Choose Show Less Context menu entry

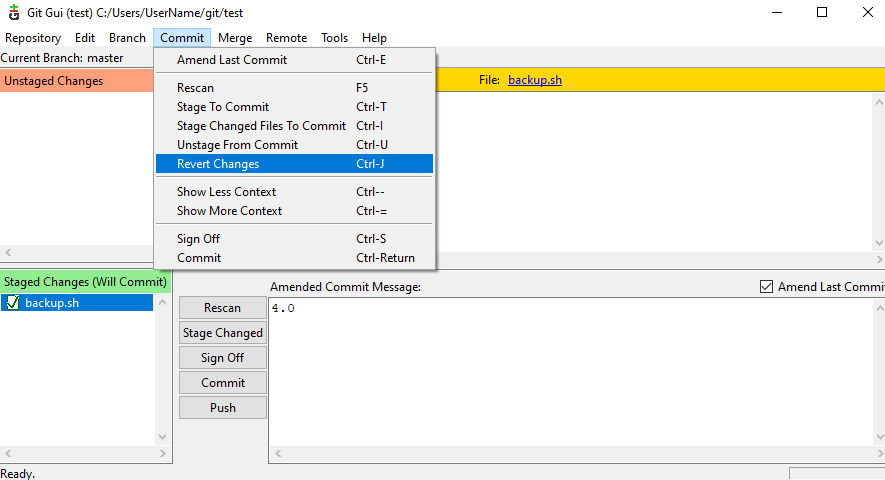294,192
